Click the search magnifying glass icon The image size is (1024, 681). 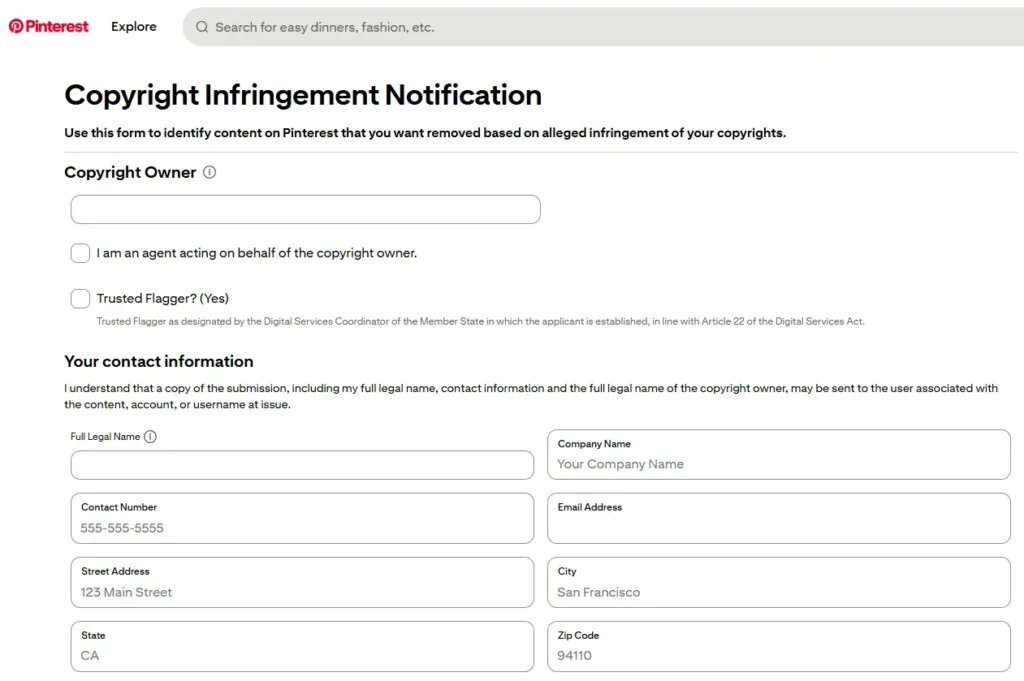202,27
